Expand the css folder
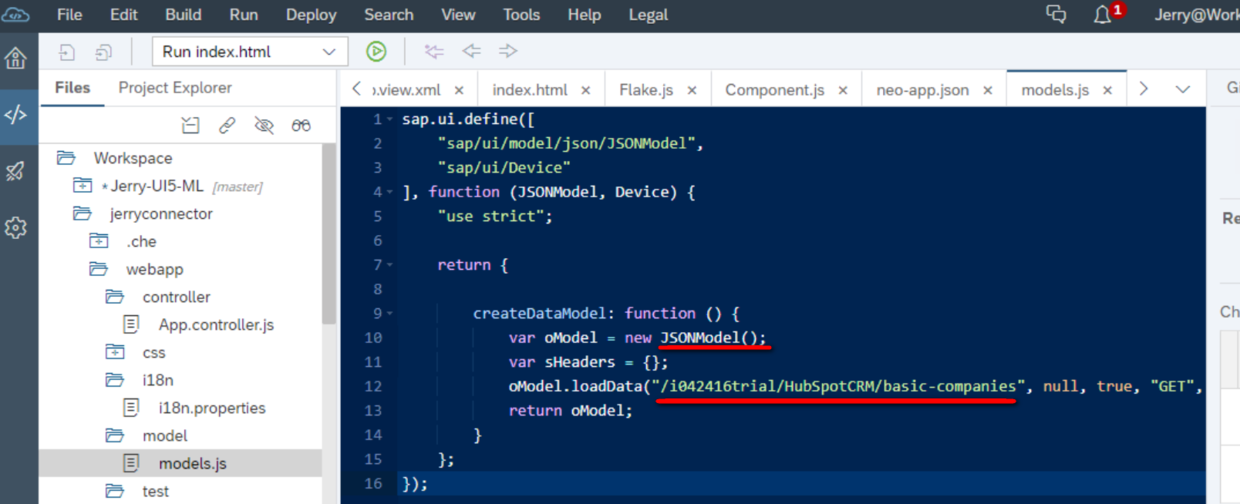Viewport: 1240px width, 504px height. coord(116,352)
